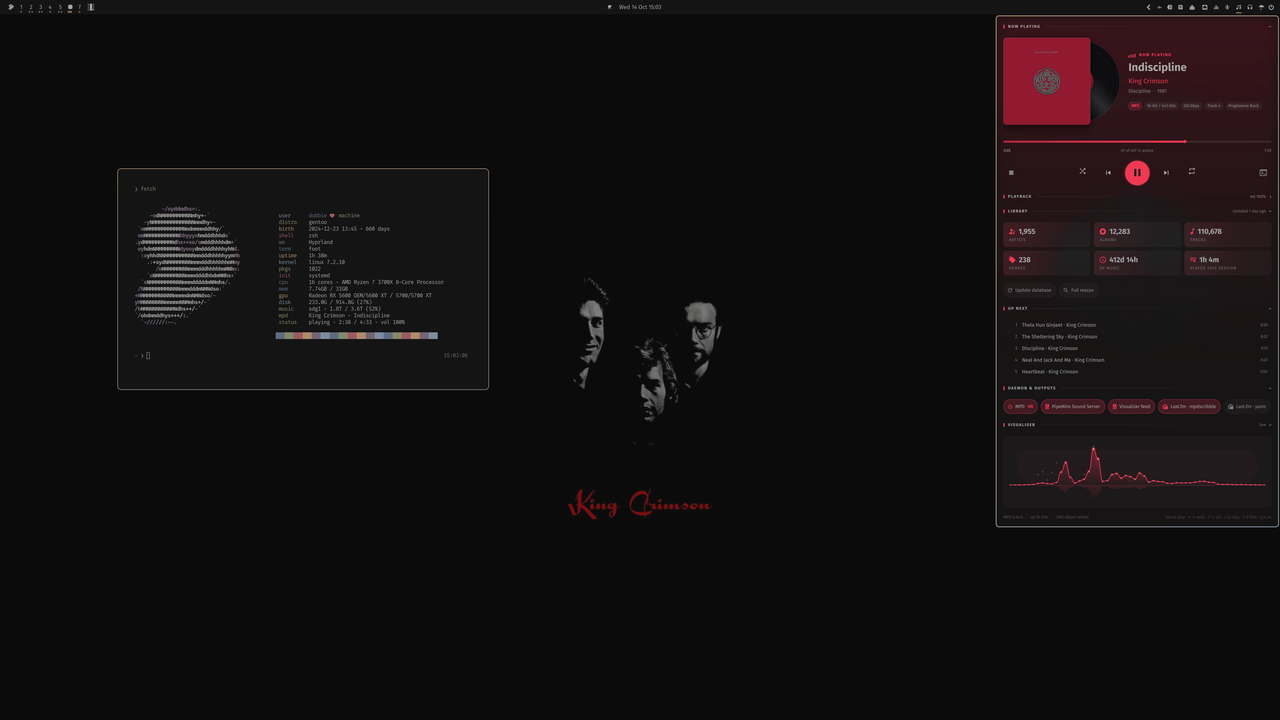Click the power icon in the top bar
The width and height of the screenshot is (1280, 720).
tap(1271, 7)
